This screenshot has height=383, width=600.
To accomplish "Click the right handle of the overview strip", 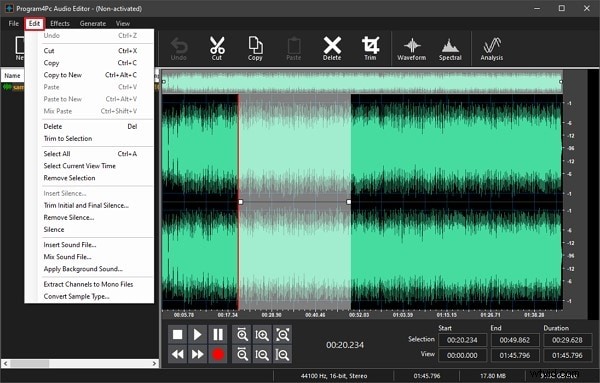I will (x=561, y=81).
